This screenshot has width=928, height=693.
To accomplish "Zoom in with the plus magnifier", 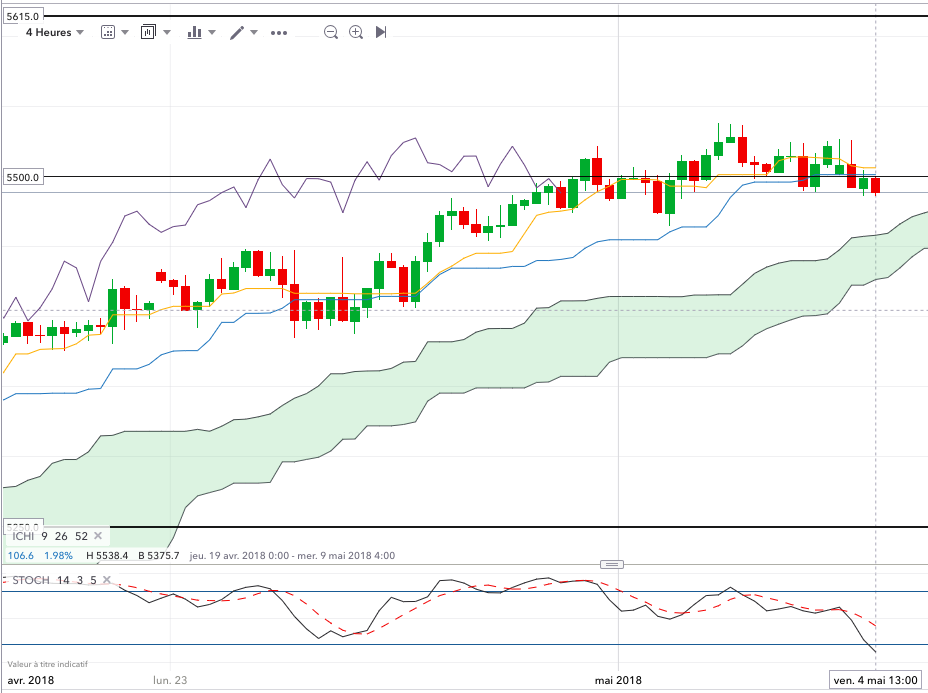I will (x=356, y=32).
